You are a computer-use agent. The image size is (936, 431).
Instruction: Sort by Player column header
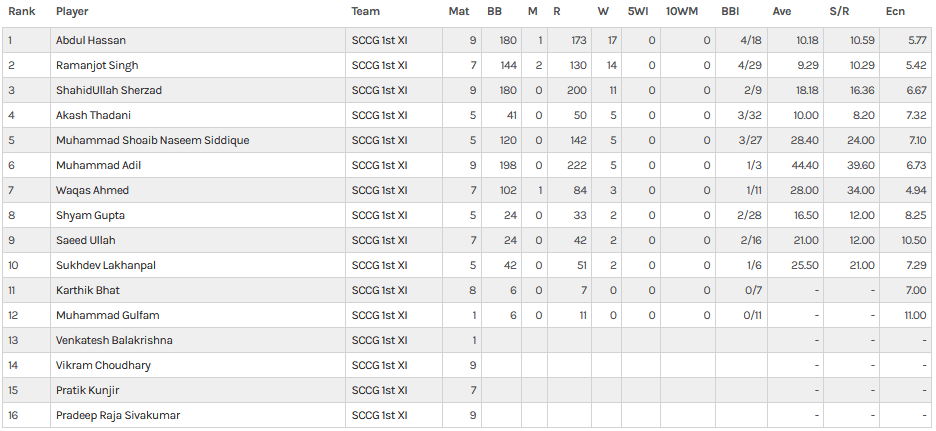click(x=72, y=11)
